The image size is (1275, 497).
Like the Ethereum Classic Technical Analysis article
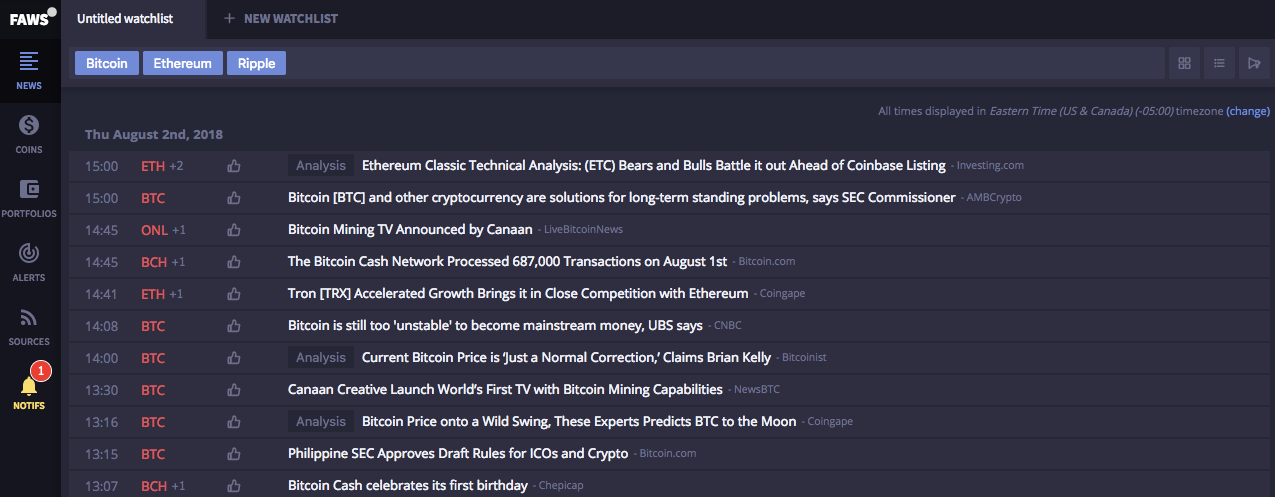(x=234, y=166)
